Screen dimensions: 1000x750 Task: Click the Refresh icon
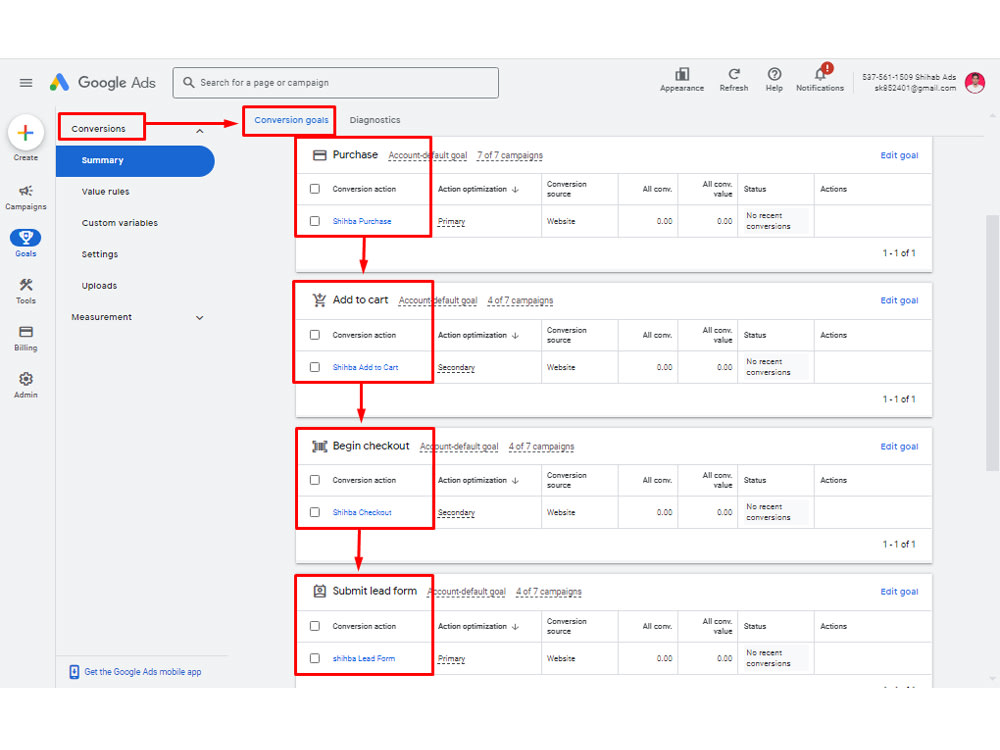click(x=734, y=74)
